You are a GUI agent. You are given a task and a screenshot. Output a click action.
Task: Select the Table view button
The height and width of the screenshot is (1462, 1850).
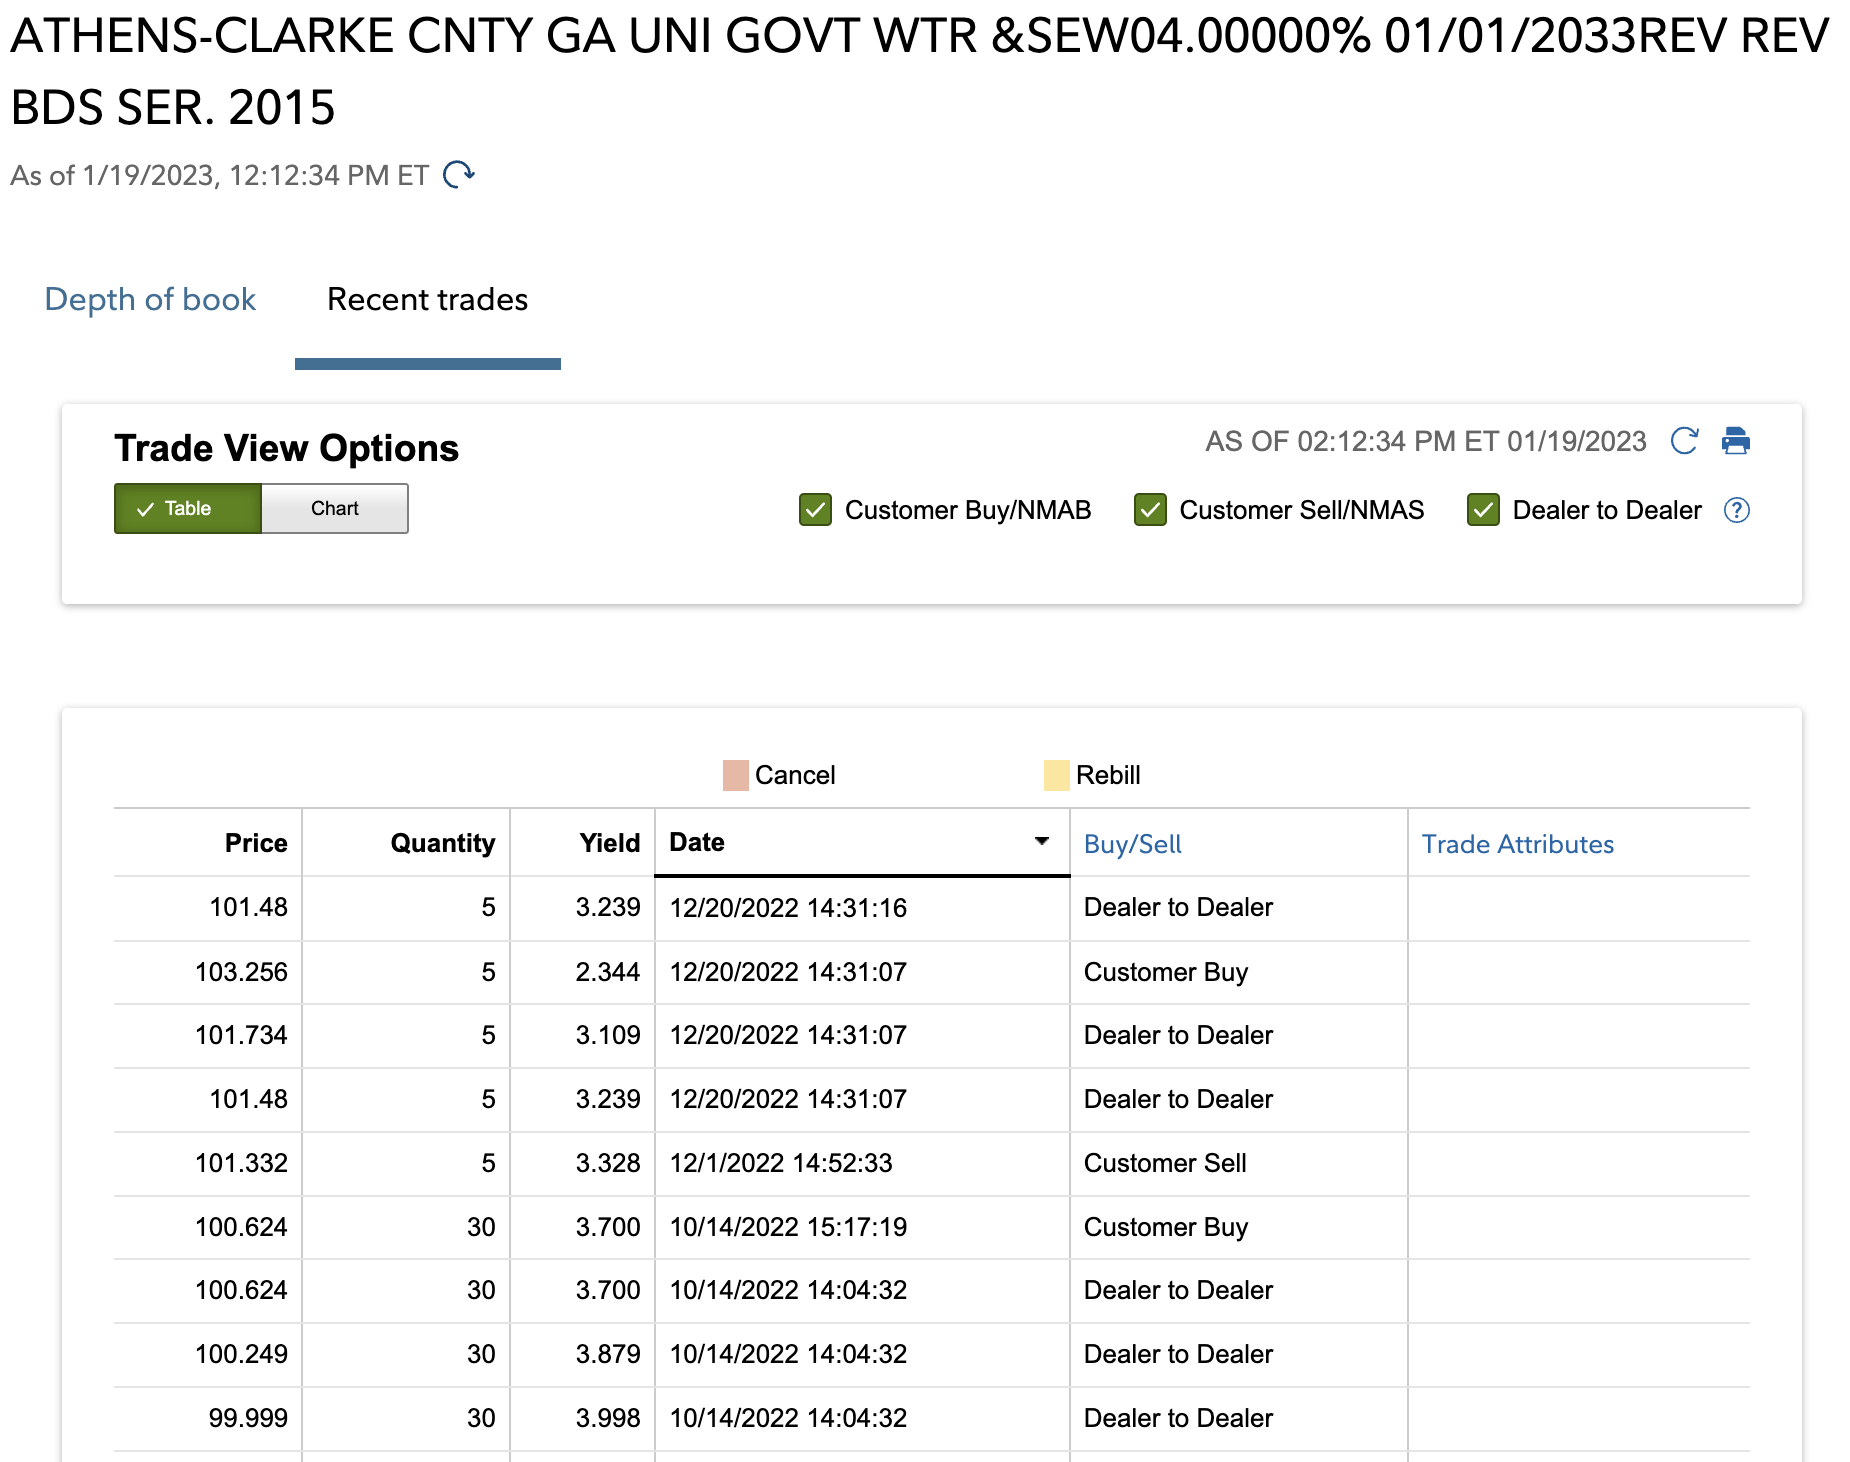(188, 508)
